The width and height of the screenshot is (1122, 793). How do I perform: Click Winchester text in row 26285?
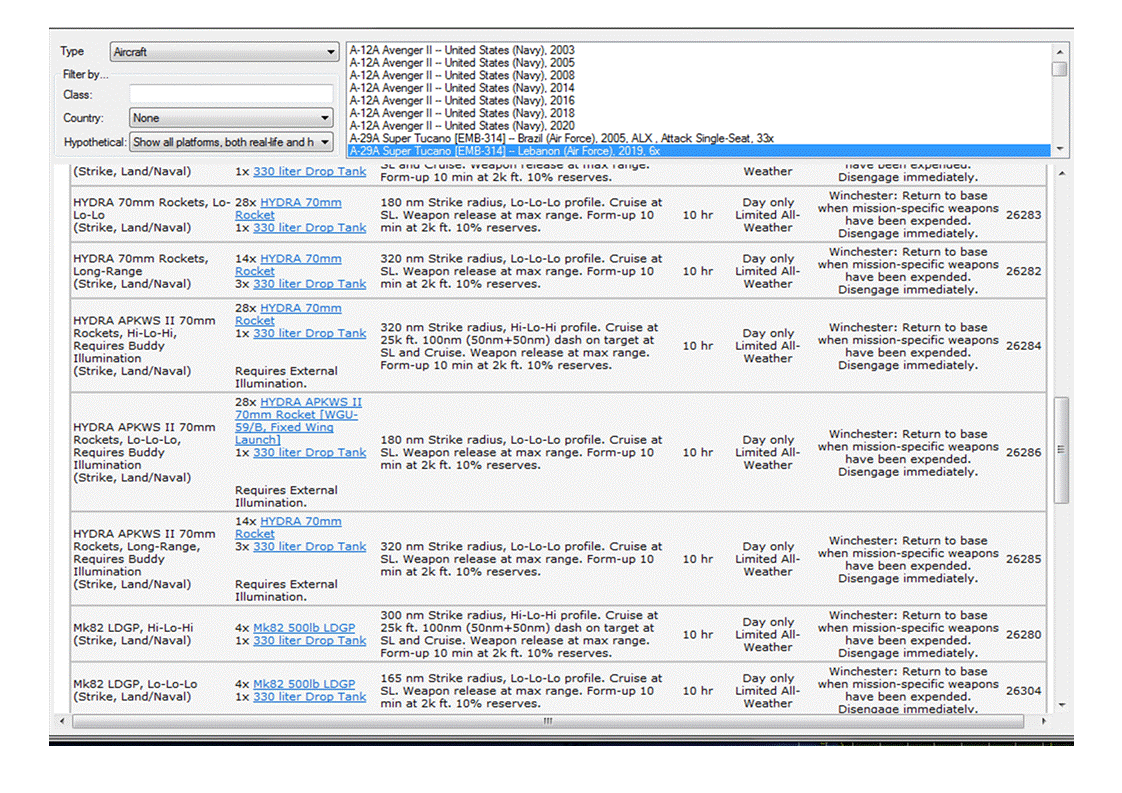pos(908,559)
